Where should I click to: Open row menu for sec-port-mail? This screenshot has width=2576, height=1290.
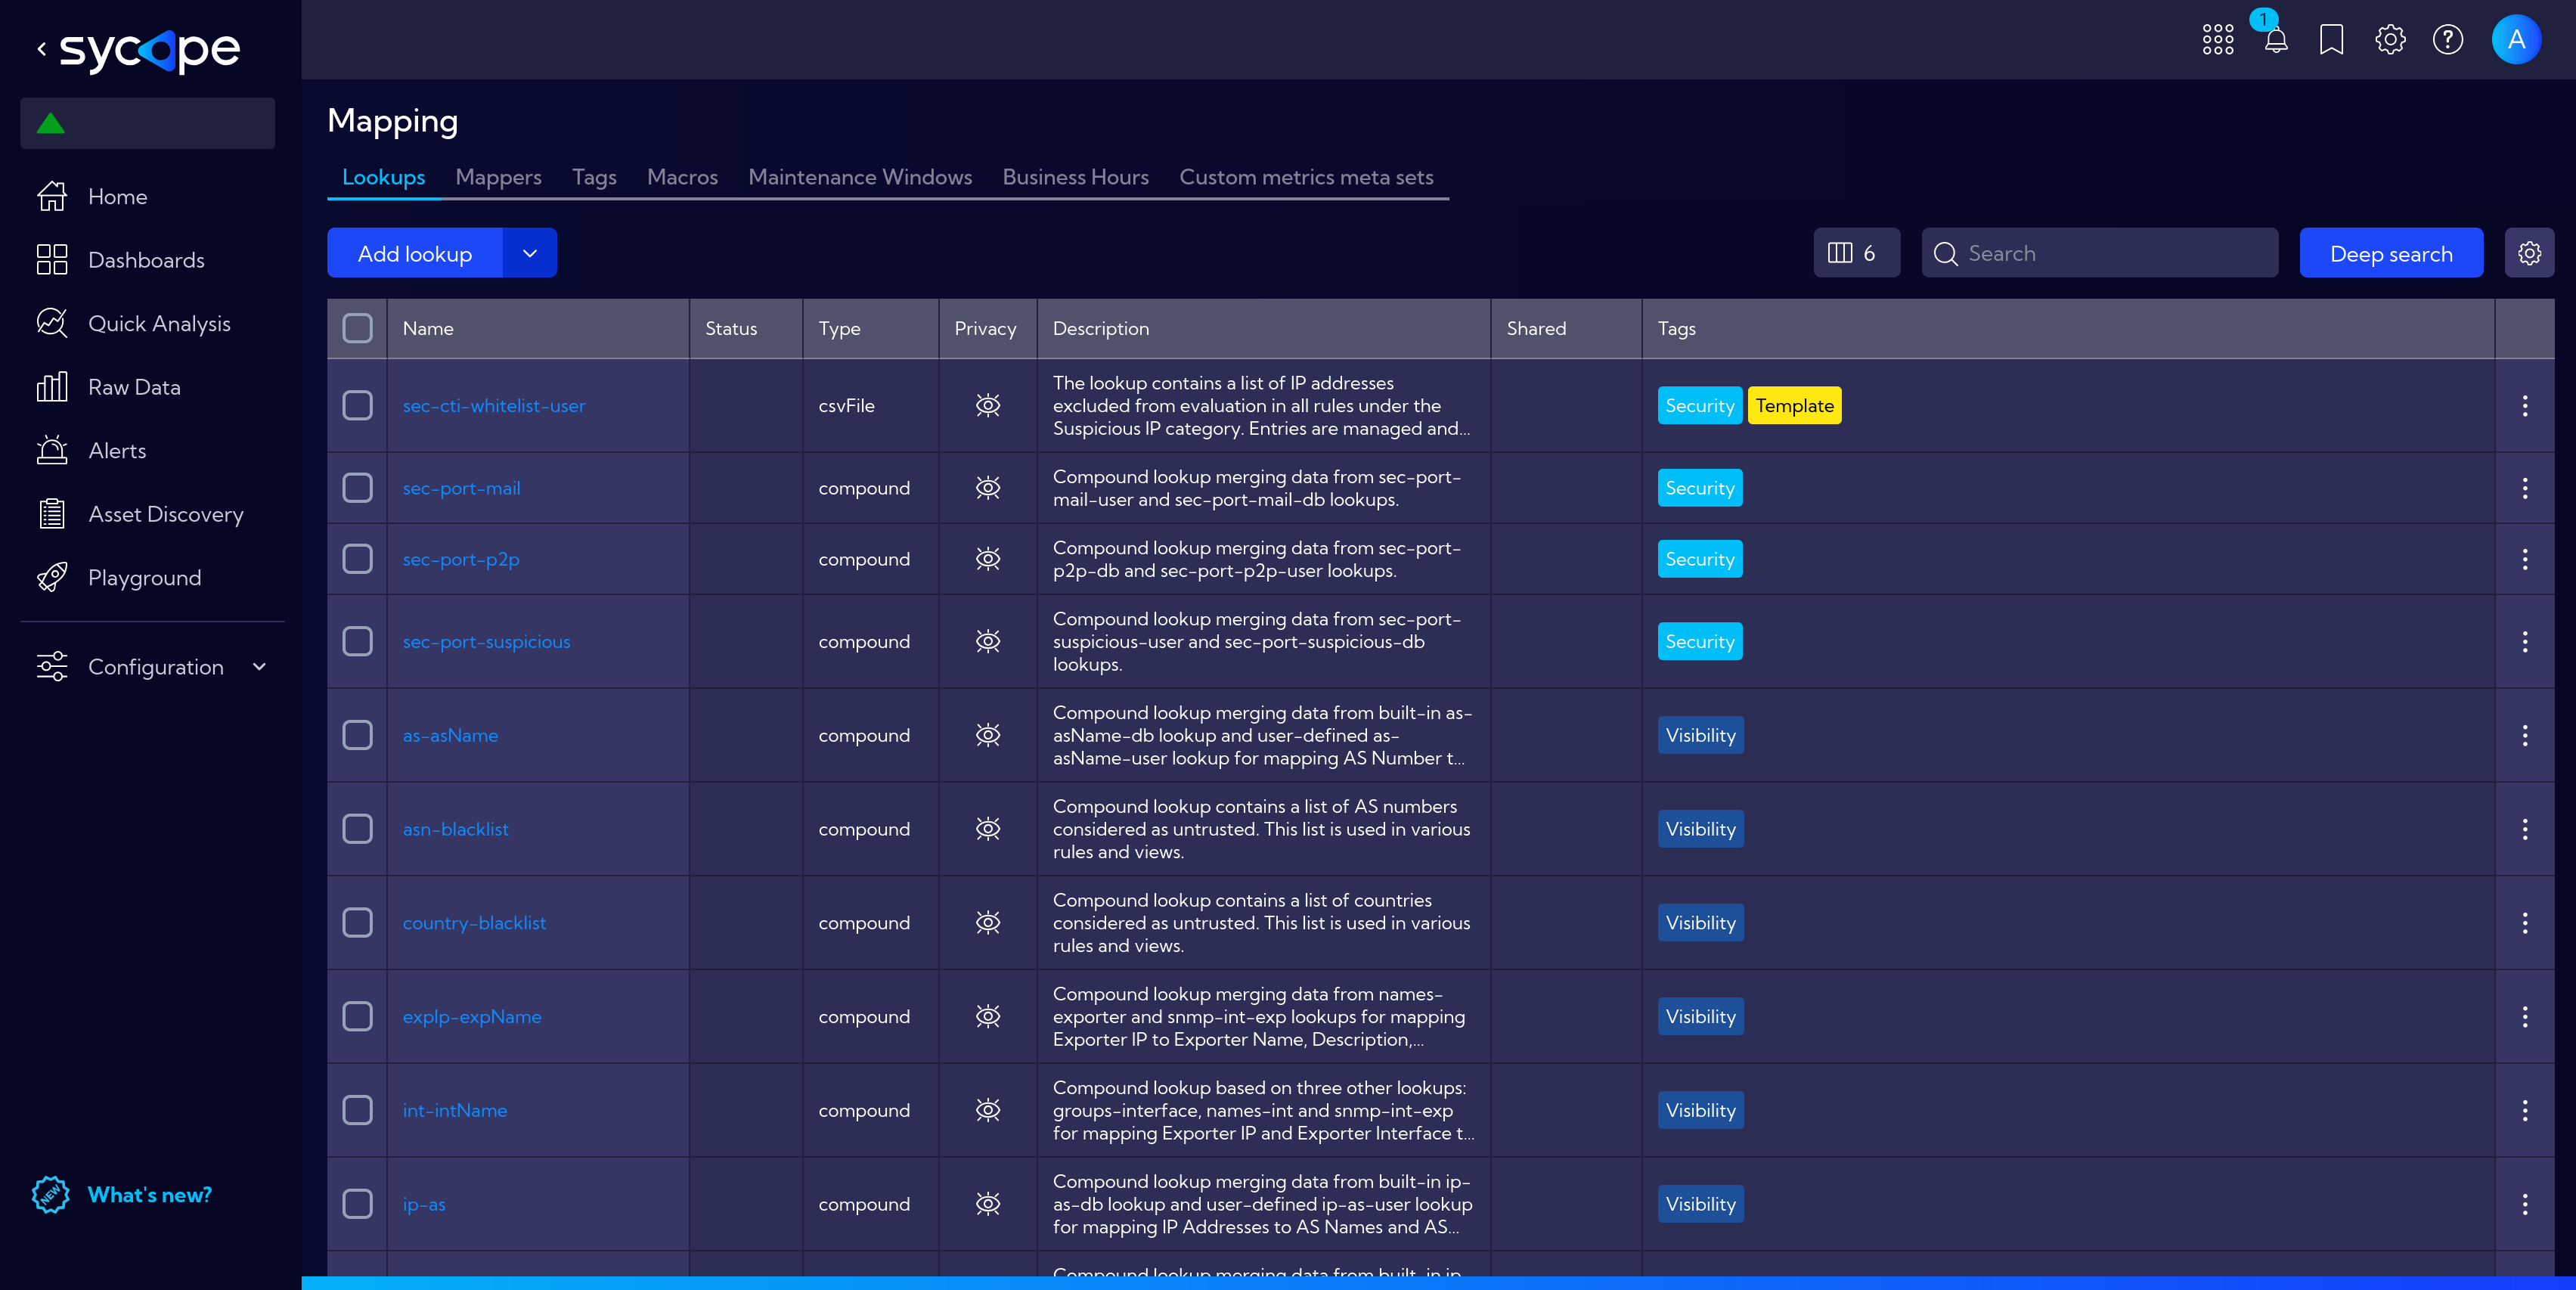[x=2524, y=488]
